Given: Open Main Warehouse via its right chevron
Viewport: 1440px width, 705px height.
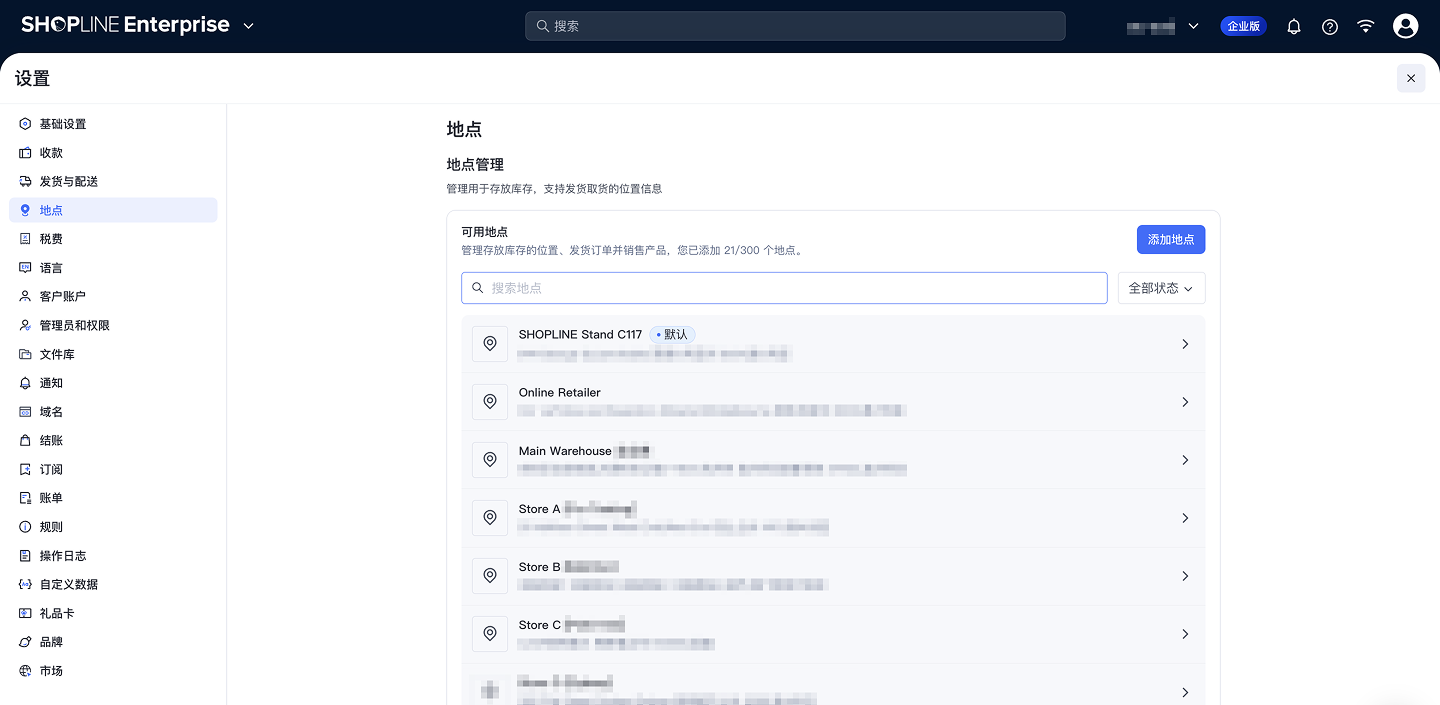Looking at the screenshot, I should (1185, 460).
